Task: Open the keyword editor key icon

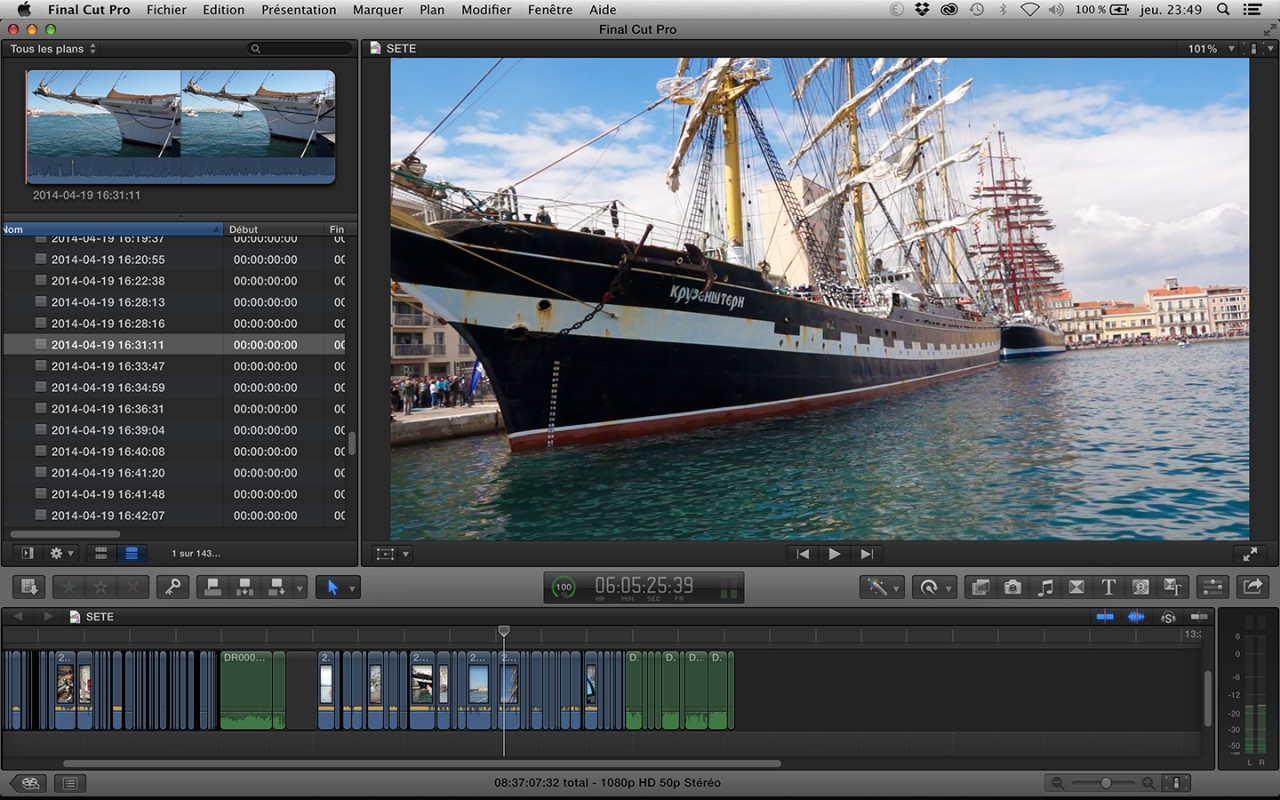Action: click(x=173, y=587)
